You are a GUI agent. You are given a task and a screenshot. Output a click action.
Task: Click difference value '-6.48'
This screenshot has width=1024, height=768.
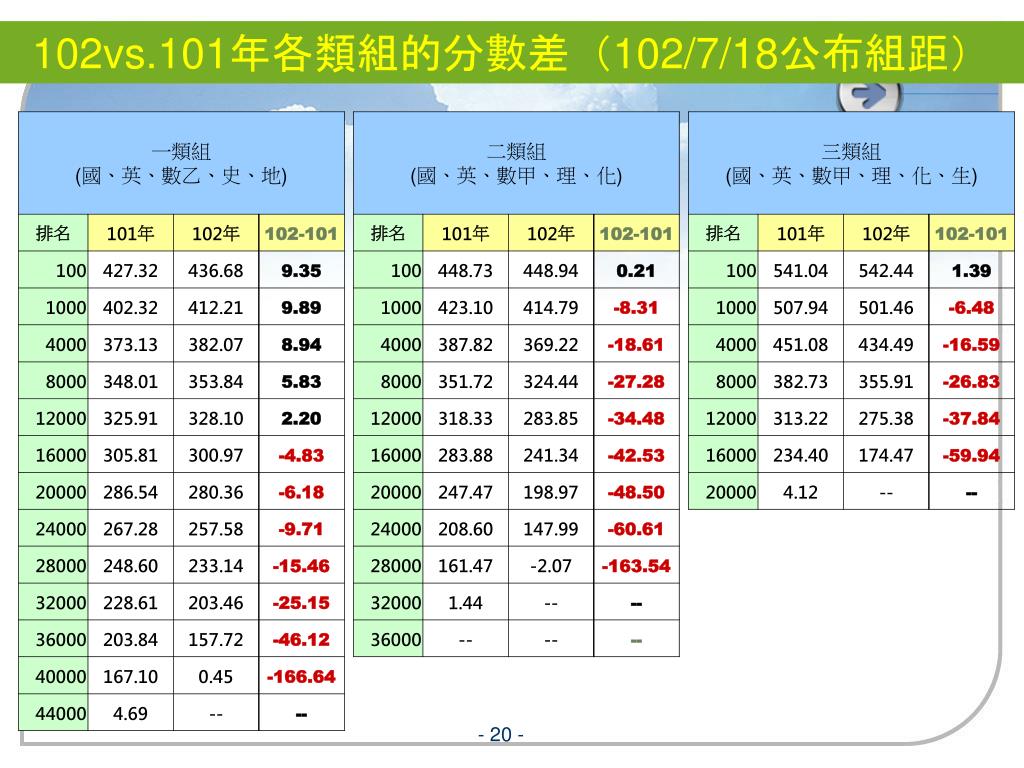click(971, 308)
